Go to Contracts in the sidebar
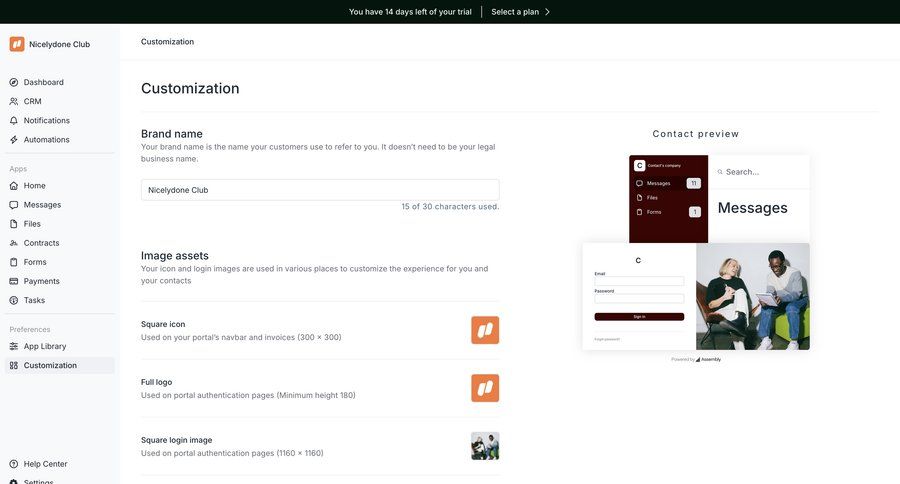Viewport: 900px width, 484px height. 60,243
